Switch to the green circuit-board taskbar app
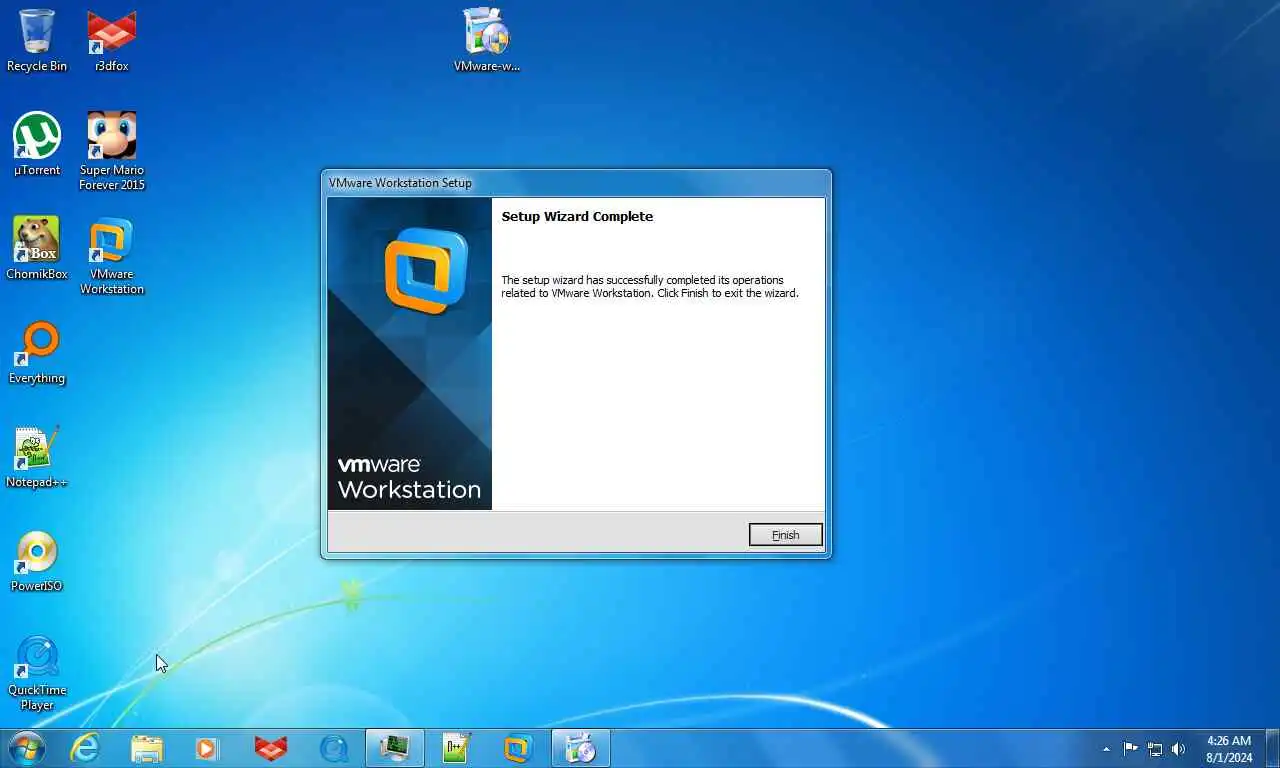 coord(395,748)
